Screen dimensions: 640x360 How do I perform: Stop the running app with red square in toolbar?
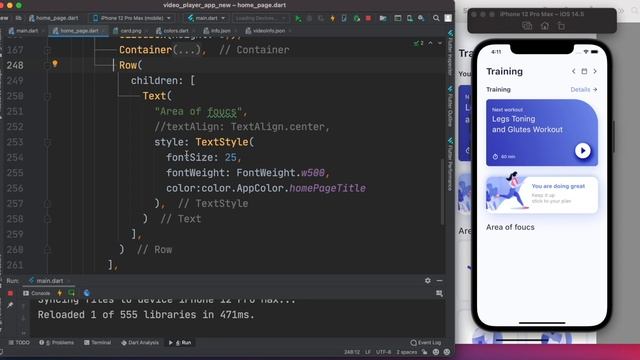point(368,18)
